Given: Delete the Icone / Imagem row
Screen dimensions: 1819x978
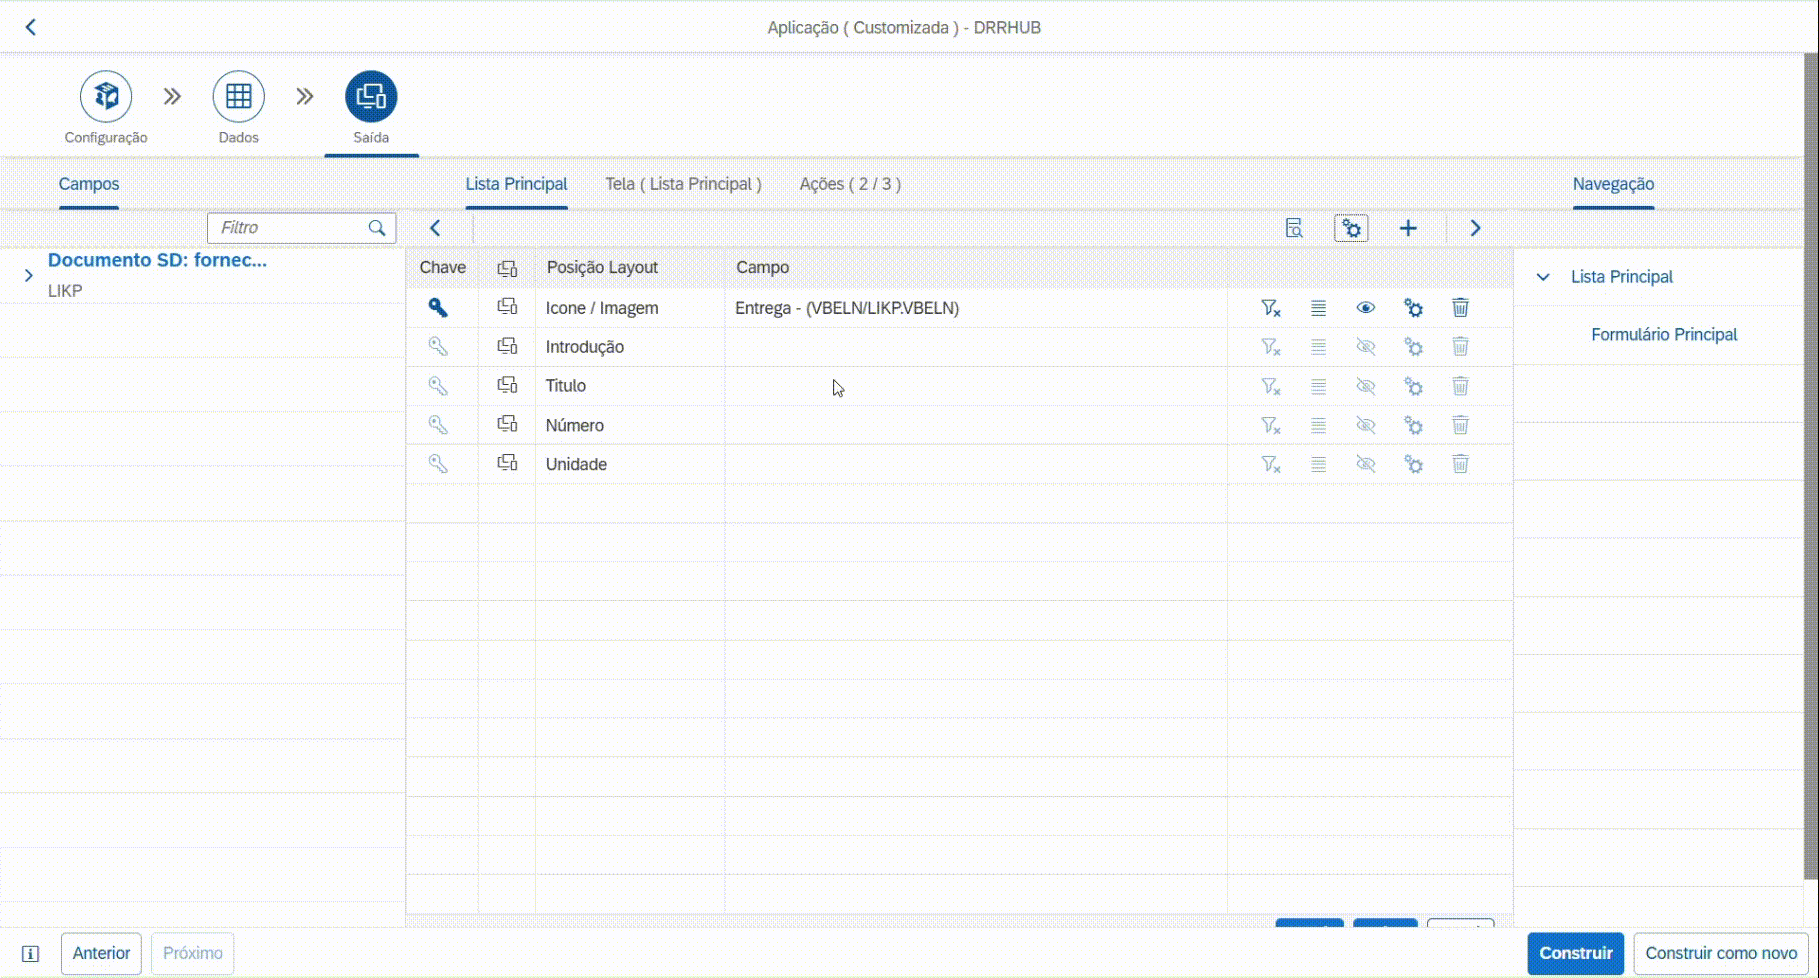Looking at the screenshot, I should (1460, 308).
